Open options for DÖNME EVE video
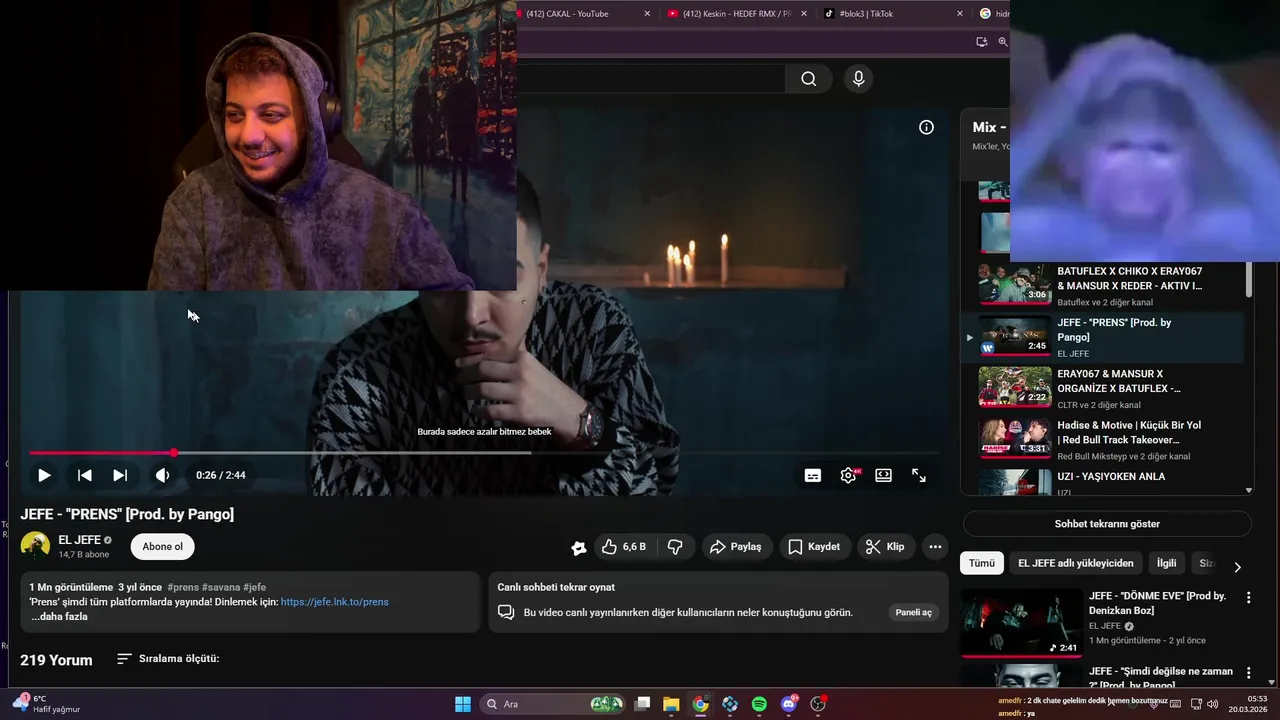This screenshot has height=720, width=1280. [1248, 597]
